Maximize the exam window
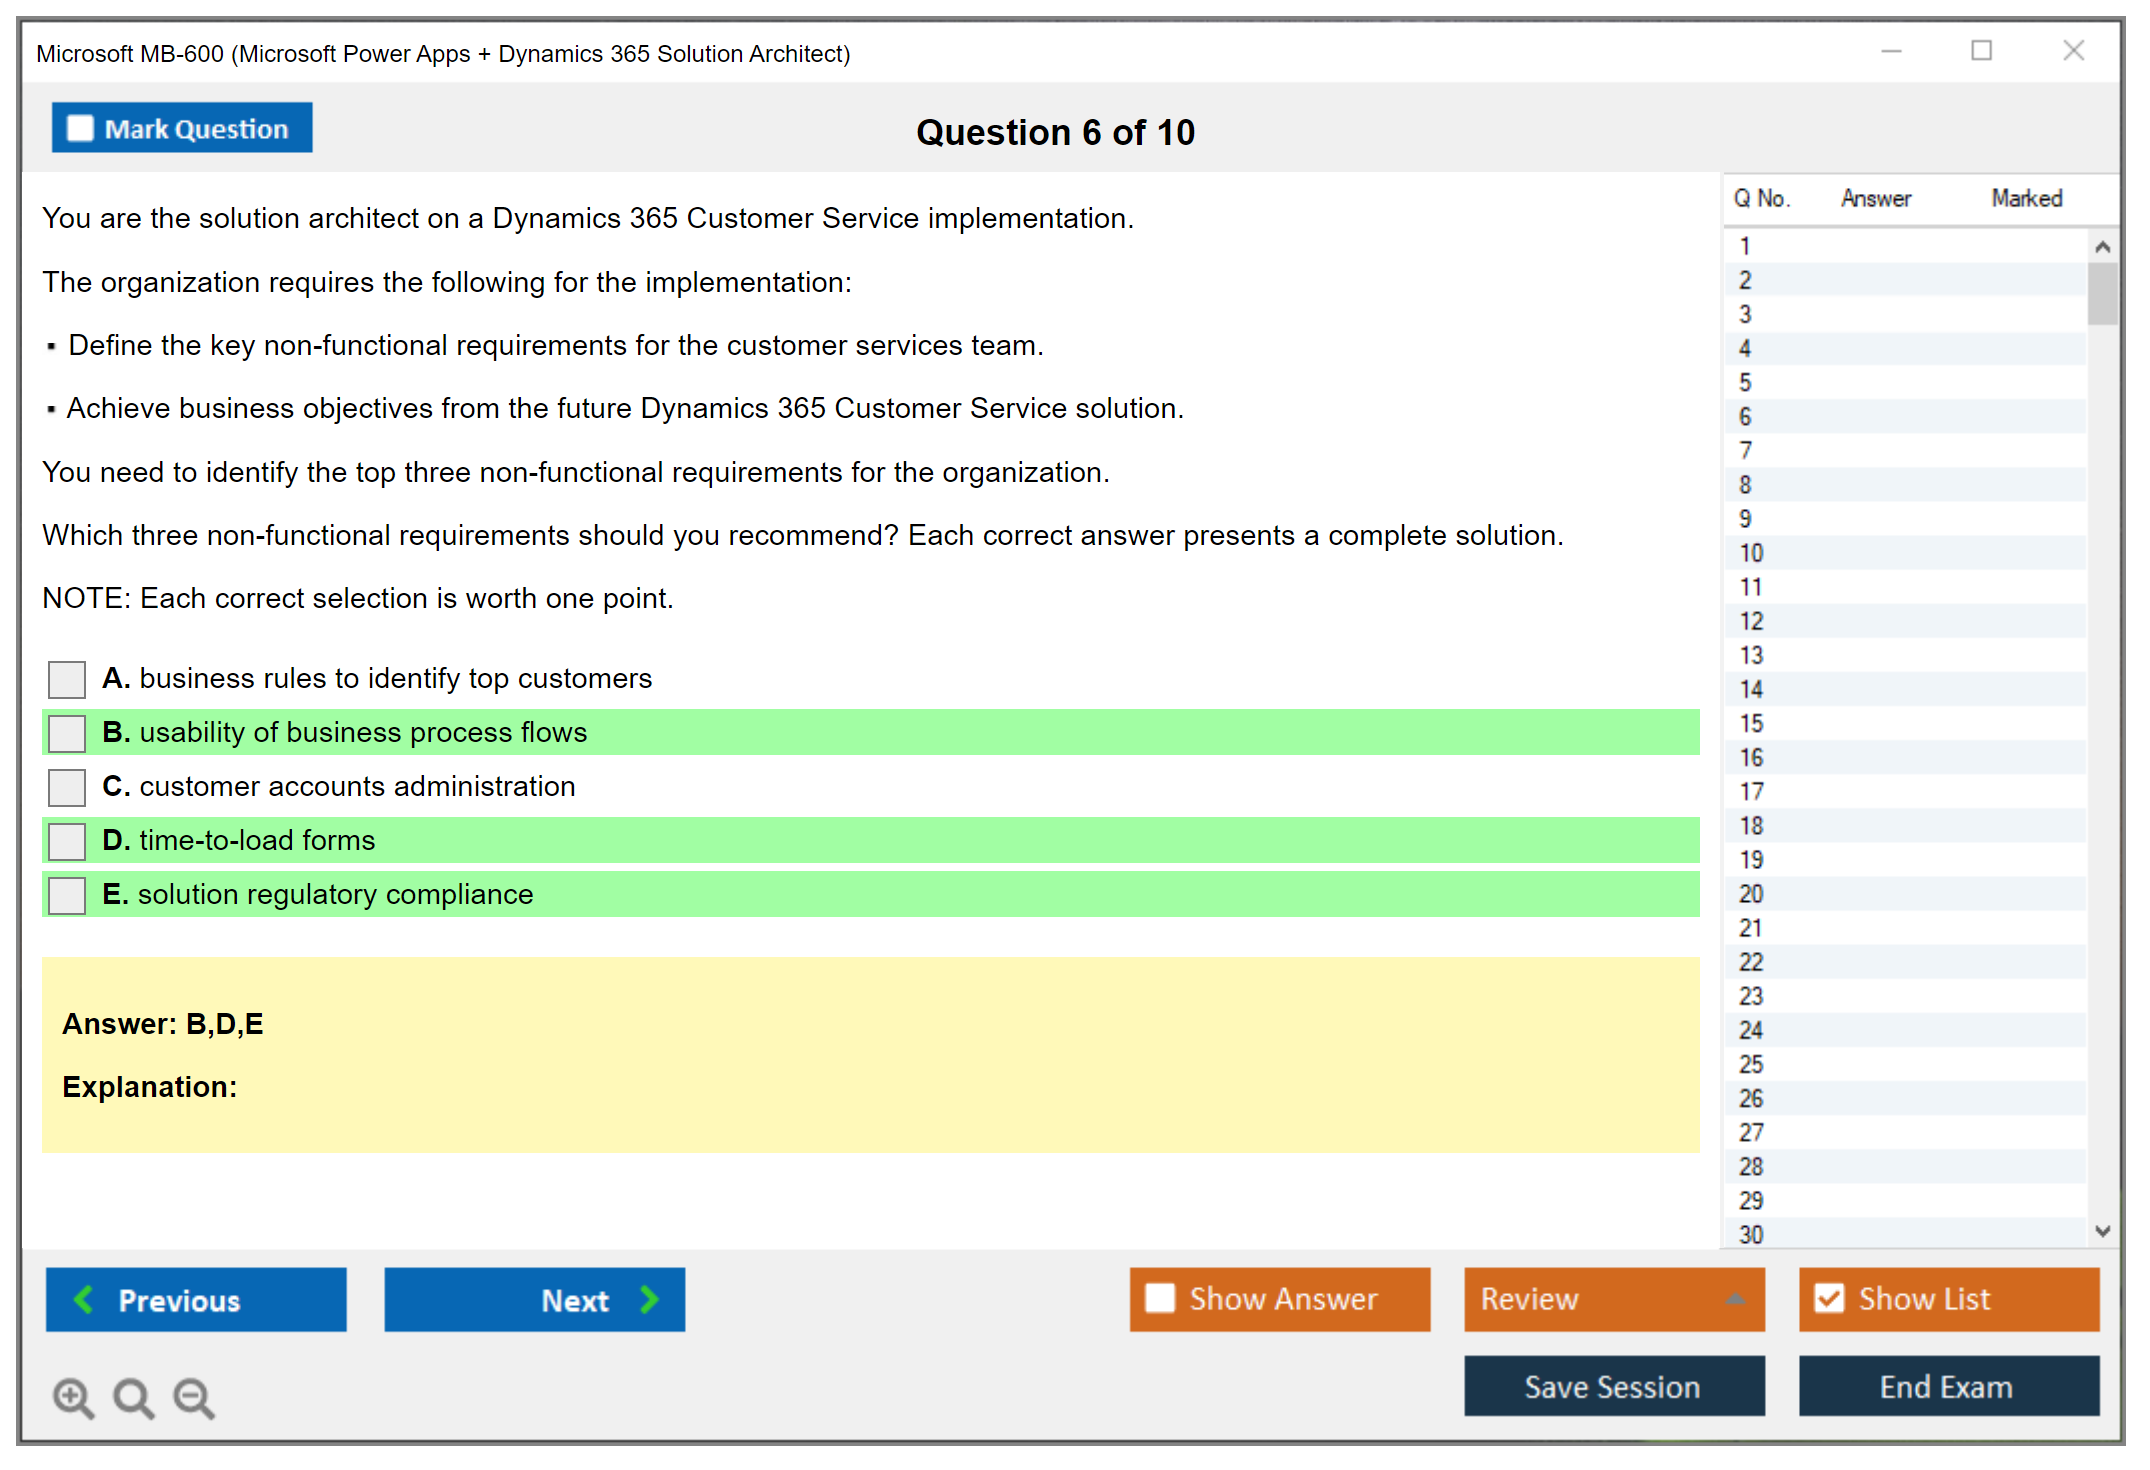The width and height of the screenshot is (2150, 1470). click(x=1981, y=51)
